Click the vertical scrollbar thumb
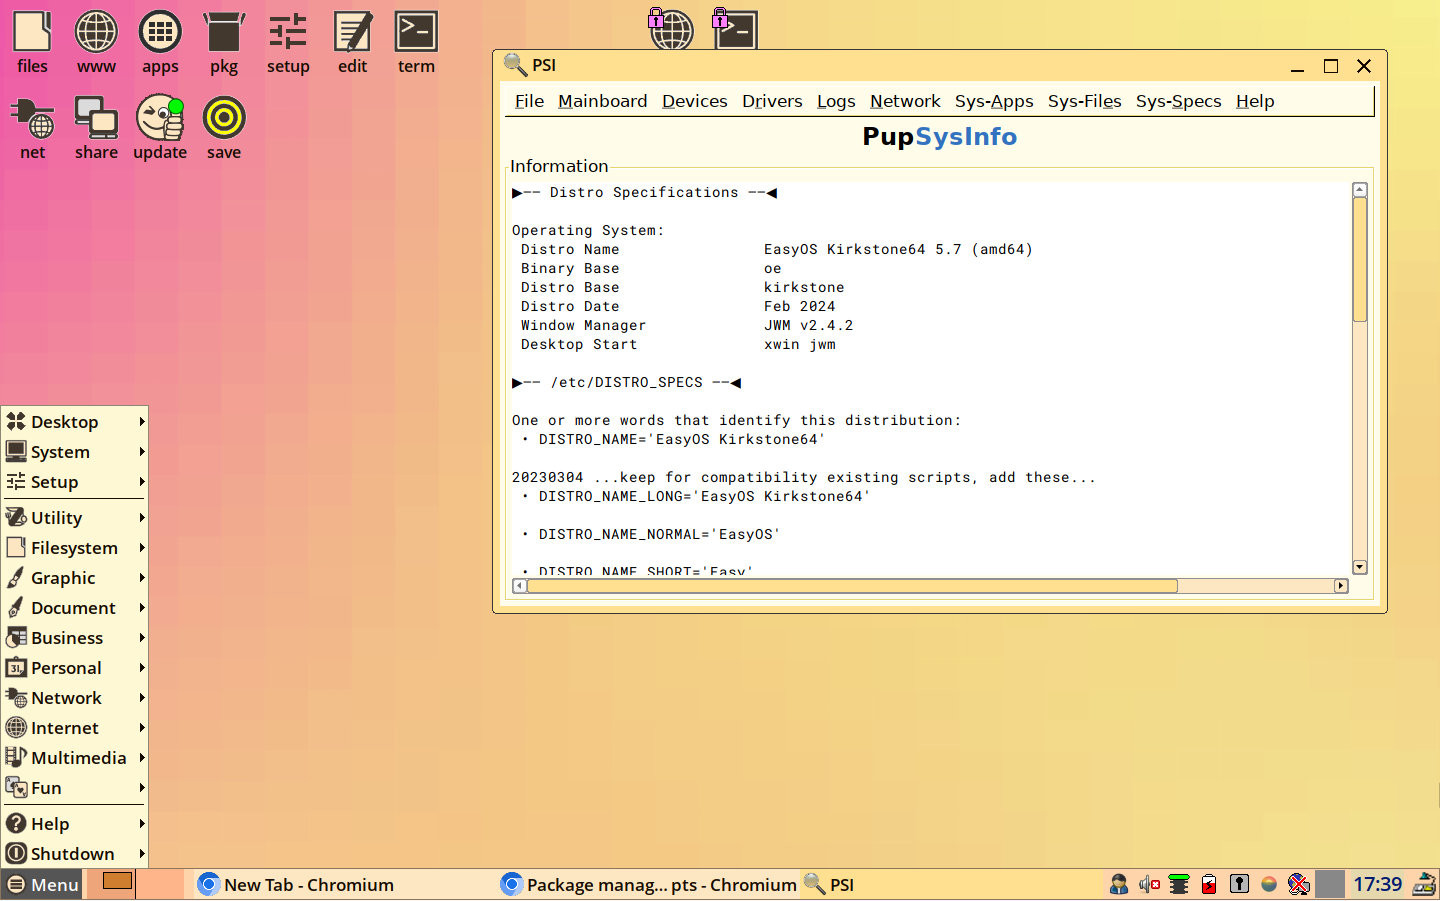This screenshot has height=901, width=1440. [1360, 259]
